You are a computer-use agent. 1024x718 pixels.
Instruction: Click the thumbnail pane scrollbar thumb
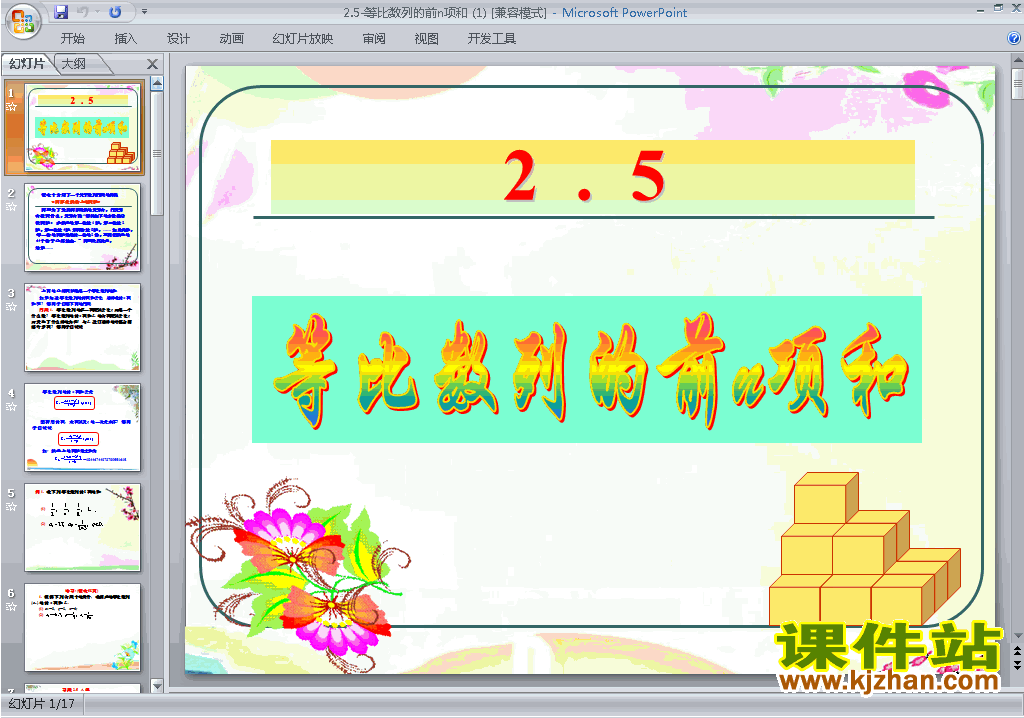[157, 154]
